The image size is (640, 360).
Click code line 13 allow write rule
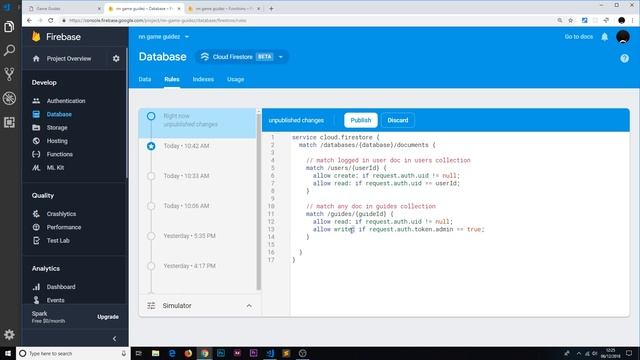click(x=398, y=229)
